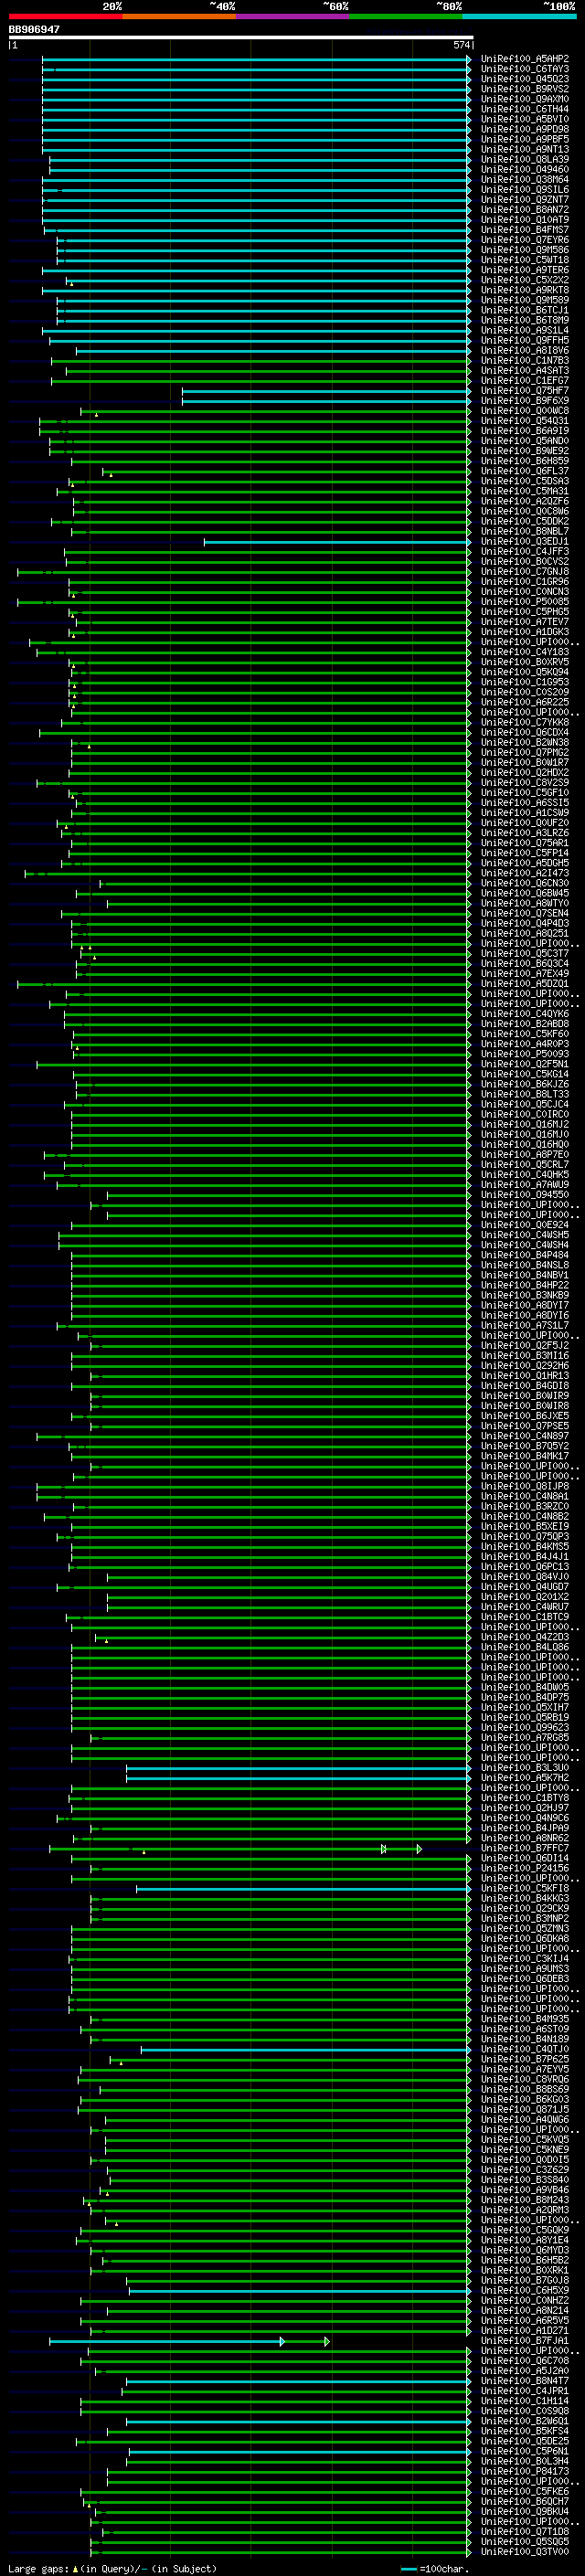Click UniRef100_Q871J5 hit name
Viewport: 585px width, 2576px height.
525,2110
